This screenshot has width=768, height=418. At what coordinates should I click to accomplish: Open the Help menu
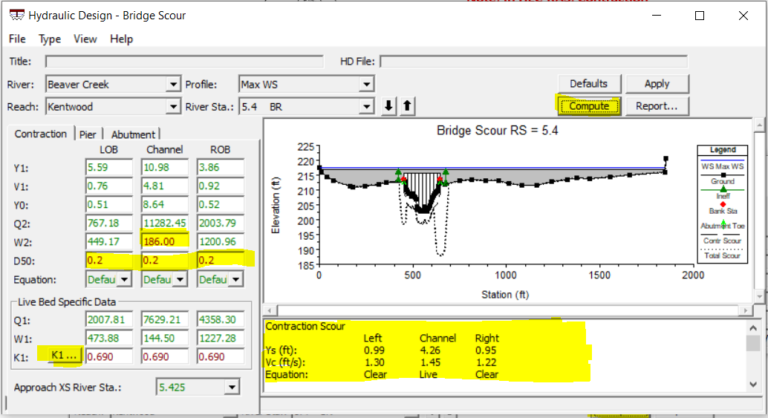[121, 39]
